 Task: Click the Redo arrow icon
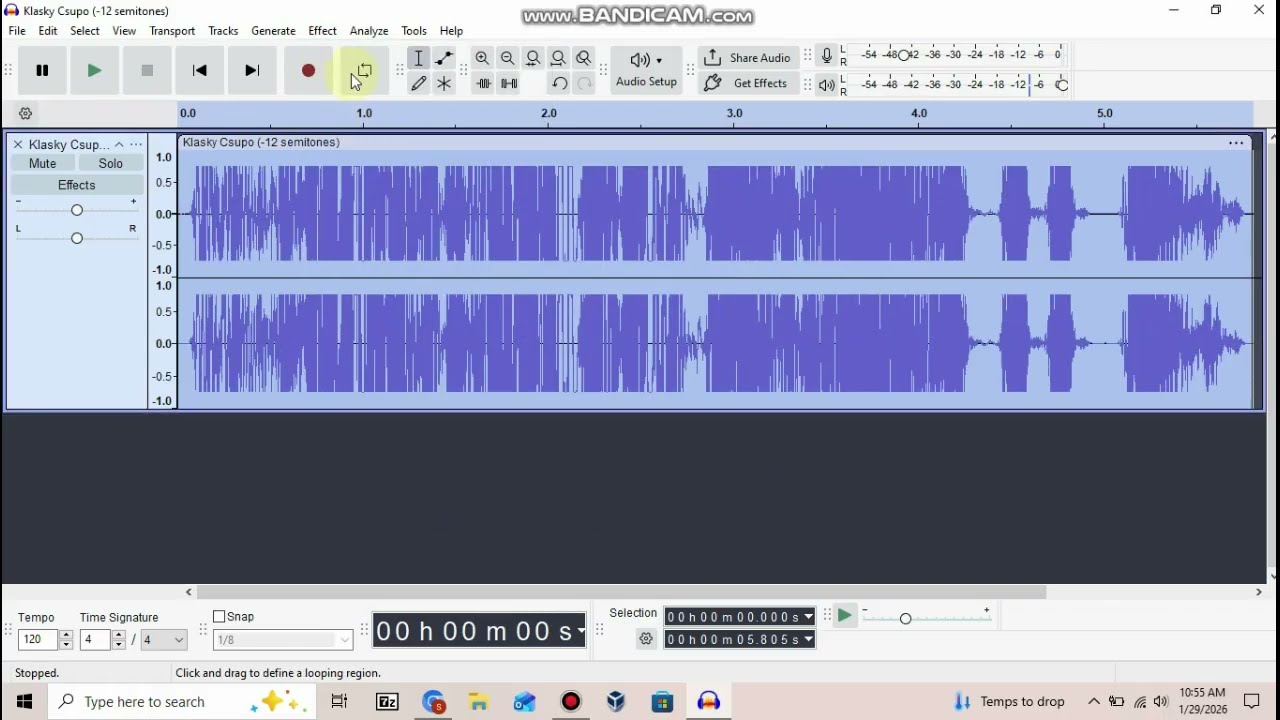click(584, 84)
